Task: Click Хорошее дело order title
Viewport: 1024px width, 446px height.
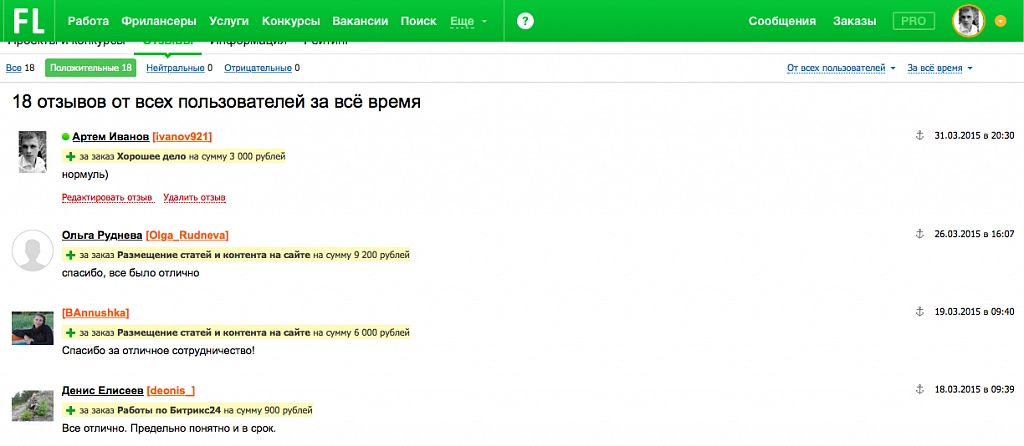Action: click(x=152, y=157)
